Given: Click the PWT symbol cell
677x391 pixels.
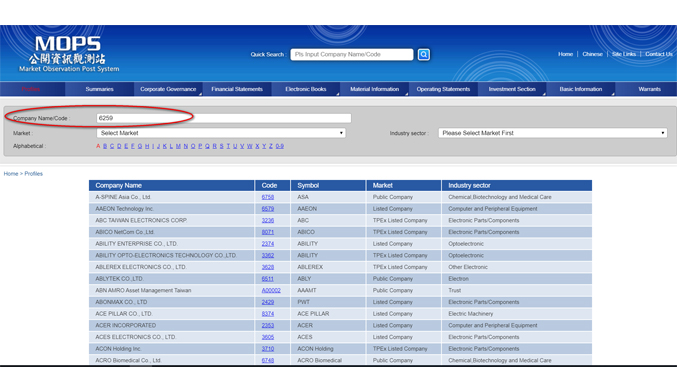Looking at the screenshot, I should (x=328, y=302).
